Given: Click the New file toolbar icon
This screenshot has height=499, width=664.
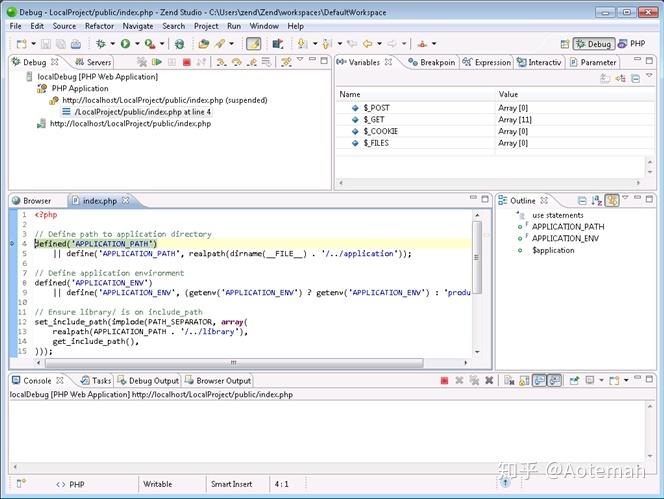Looking at the screenshot, I should 21,44.
